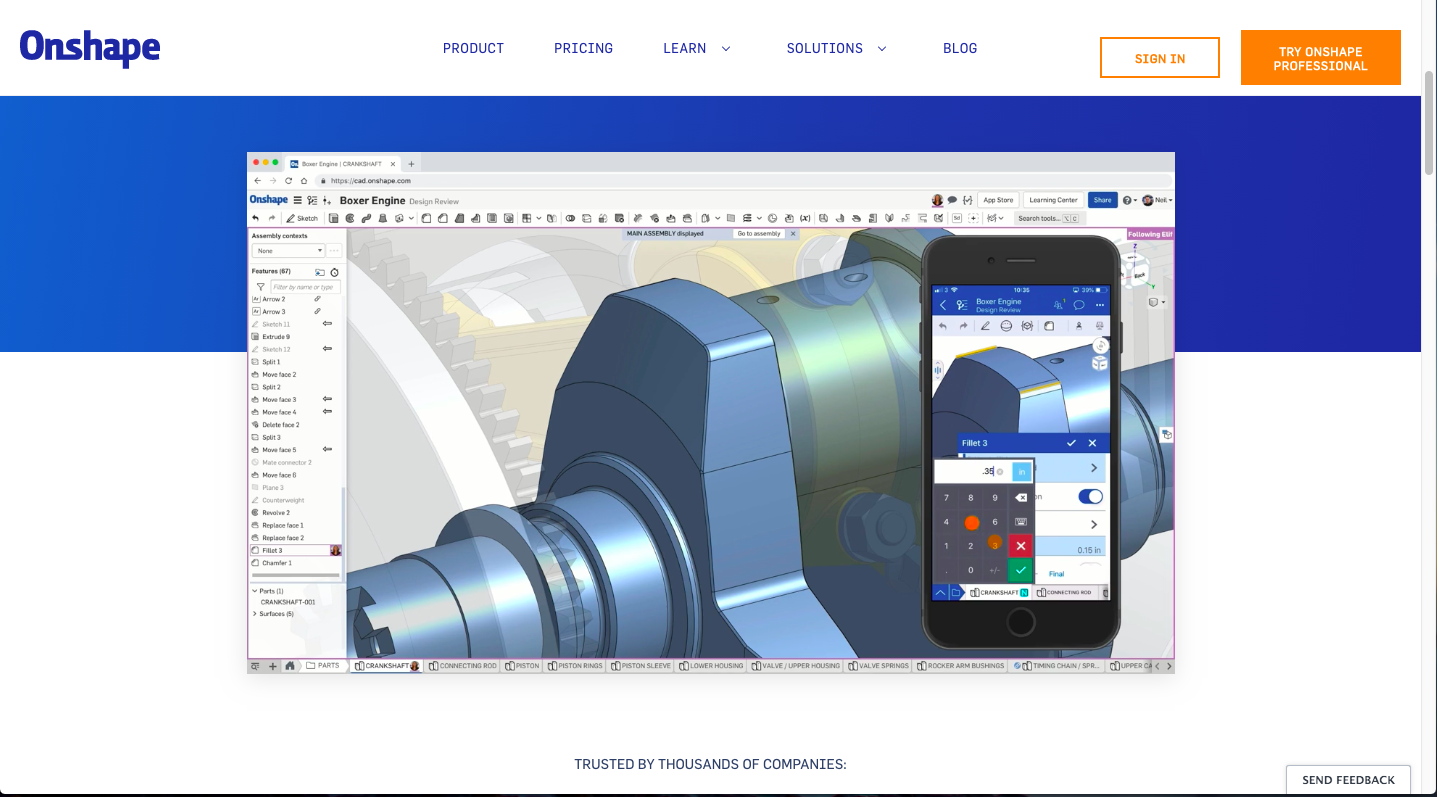Click the App Store button
Screen dimensions: 1437x797
click(998, 200)
